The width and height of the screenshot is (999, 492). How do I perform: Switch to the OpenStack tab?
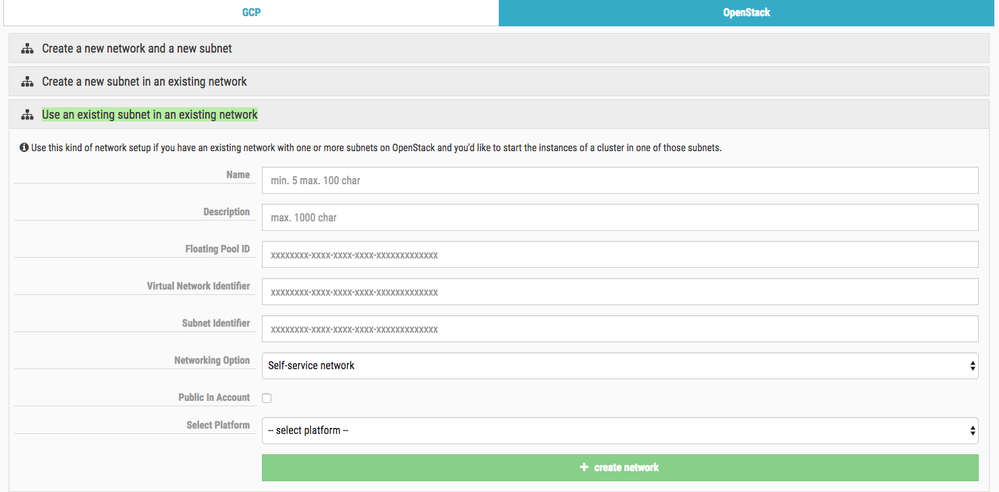747,13
